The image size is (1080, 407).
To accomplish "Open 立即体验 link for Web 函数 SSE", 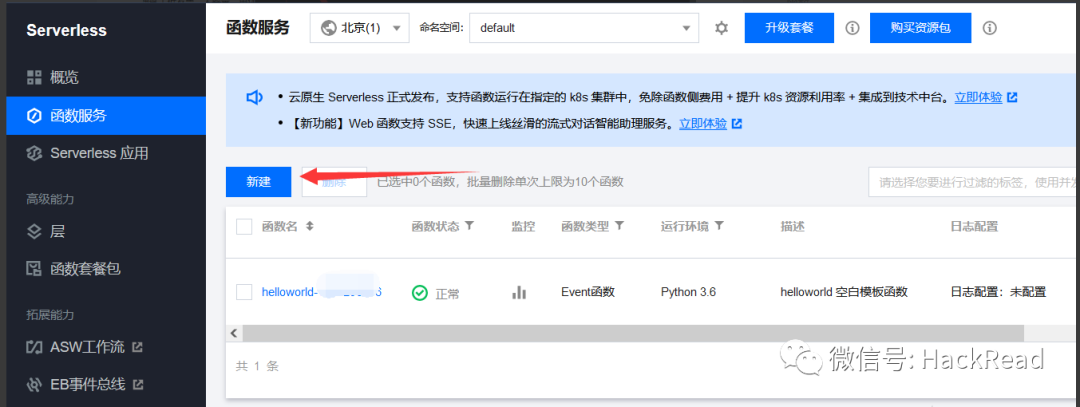I will coord(703,124).
